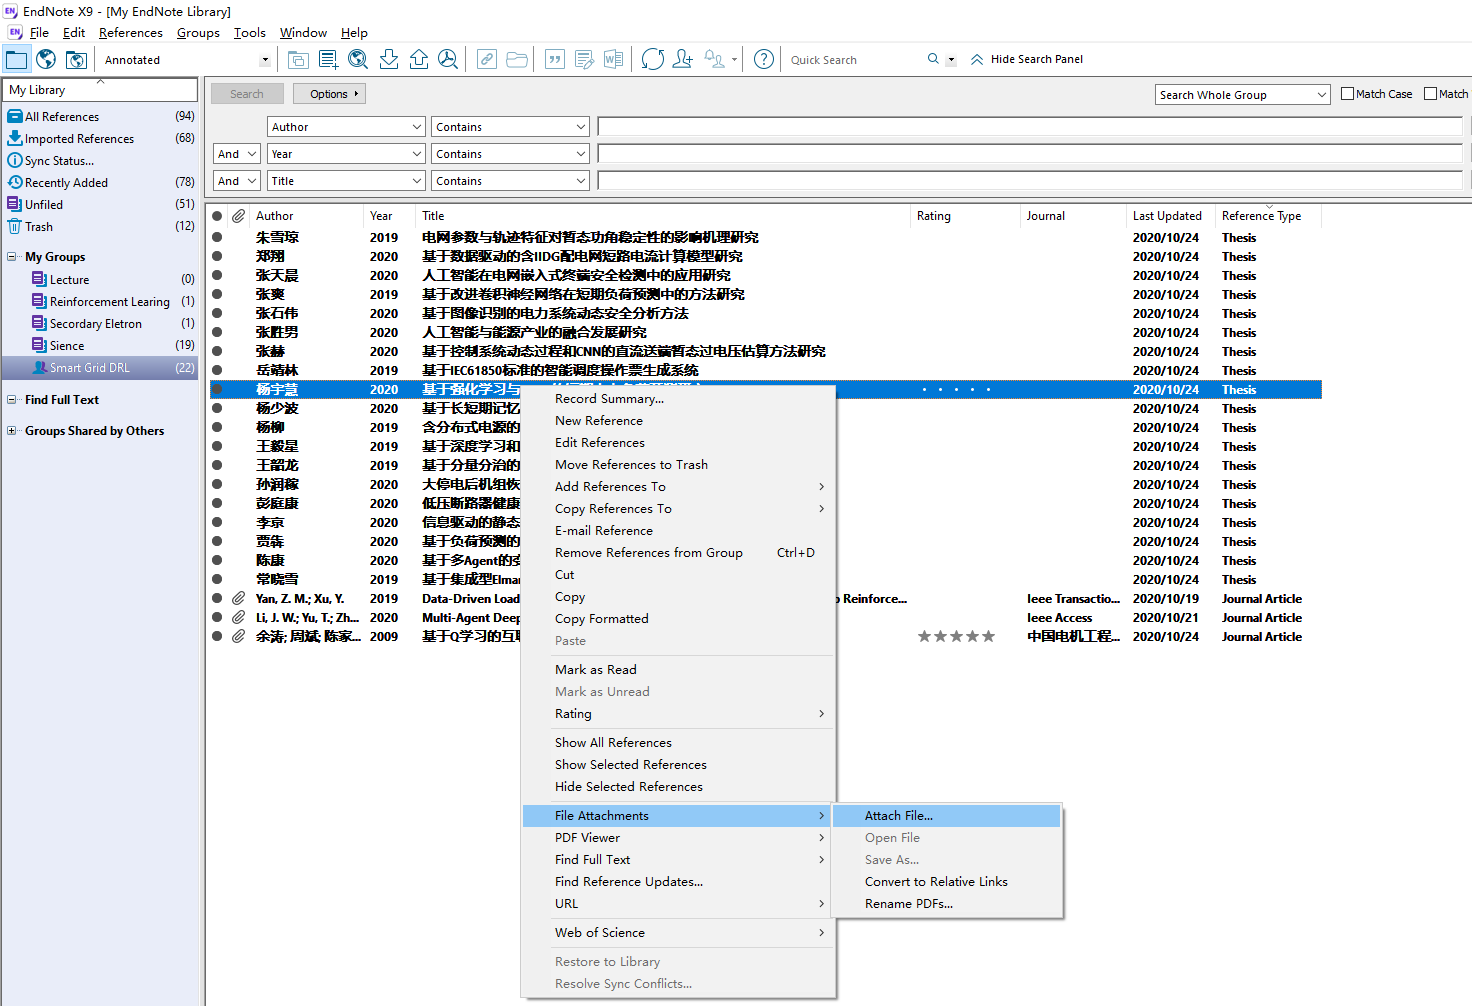Switch to Online Search Mode globe icon
Viewport: 1472px width, 1006px height.
tap(46, 59)
